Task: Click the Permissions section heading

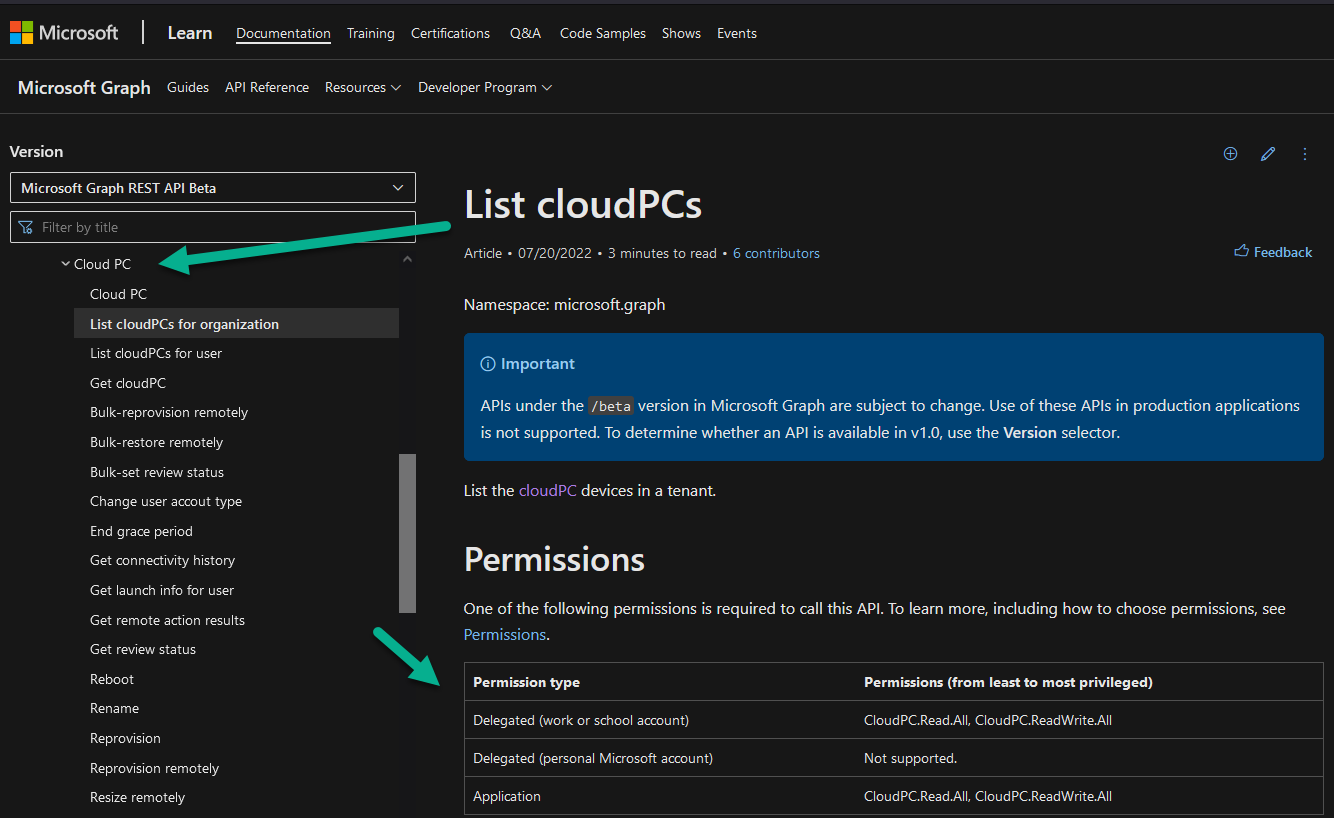Action: tap(554, 559)
